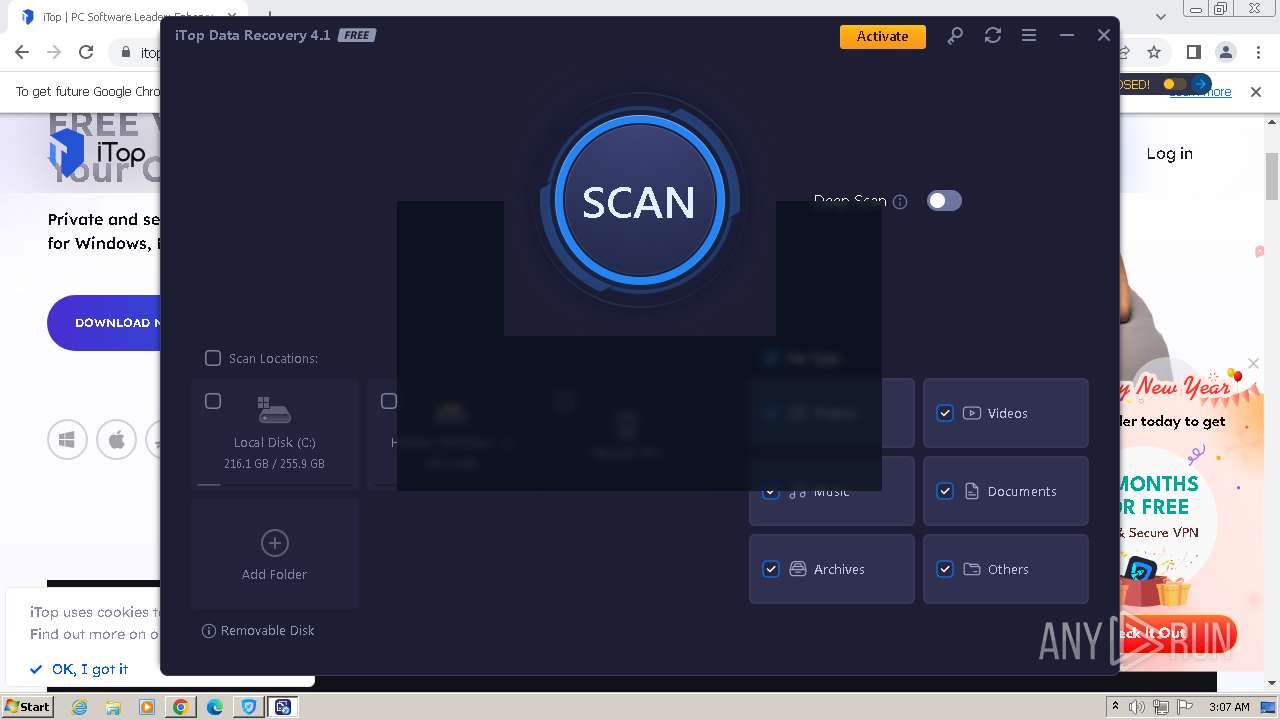Viewport: 1280px width, 720px height.
Task: Close the New Year promo popup
Action: point(1253,363)
